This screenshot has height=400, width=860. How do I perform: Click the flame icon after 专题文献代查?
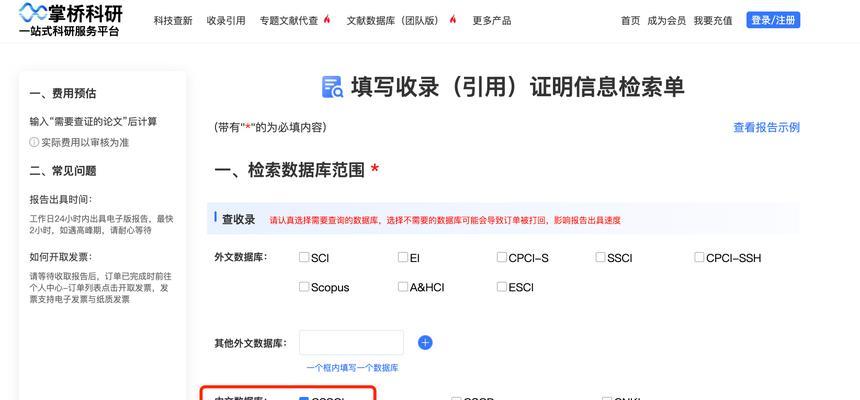coord(327,20)
